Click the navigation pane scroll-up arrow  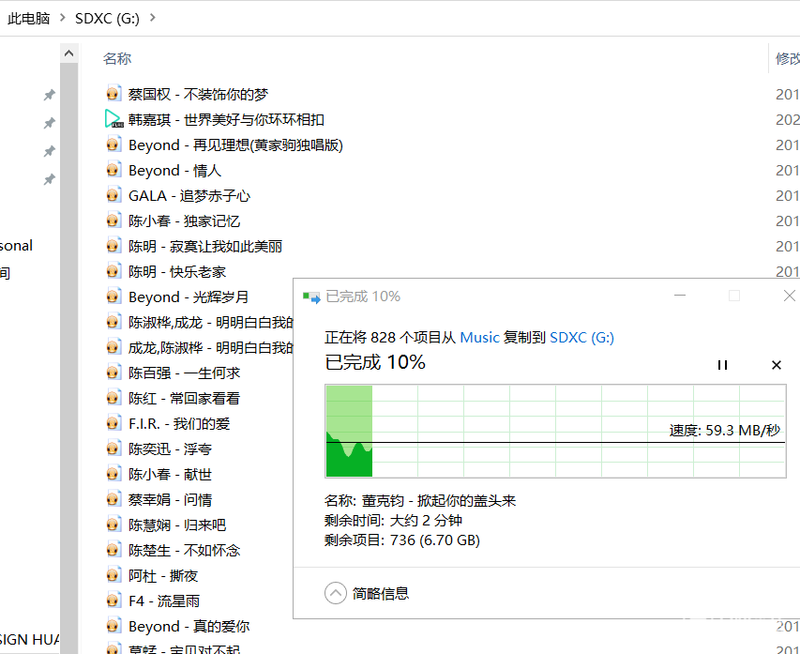[x=69, y=53]
